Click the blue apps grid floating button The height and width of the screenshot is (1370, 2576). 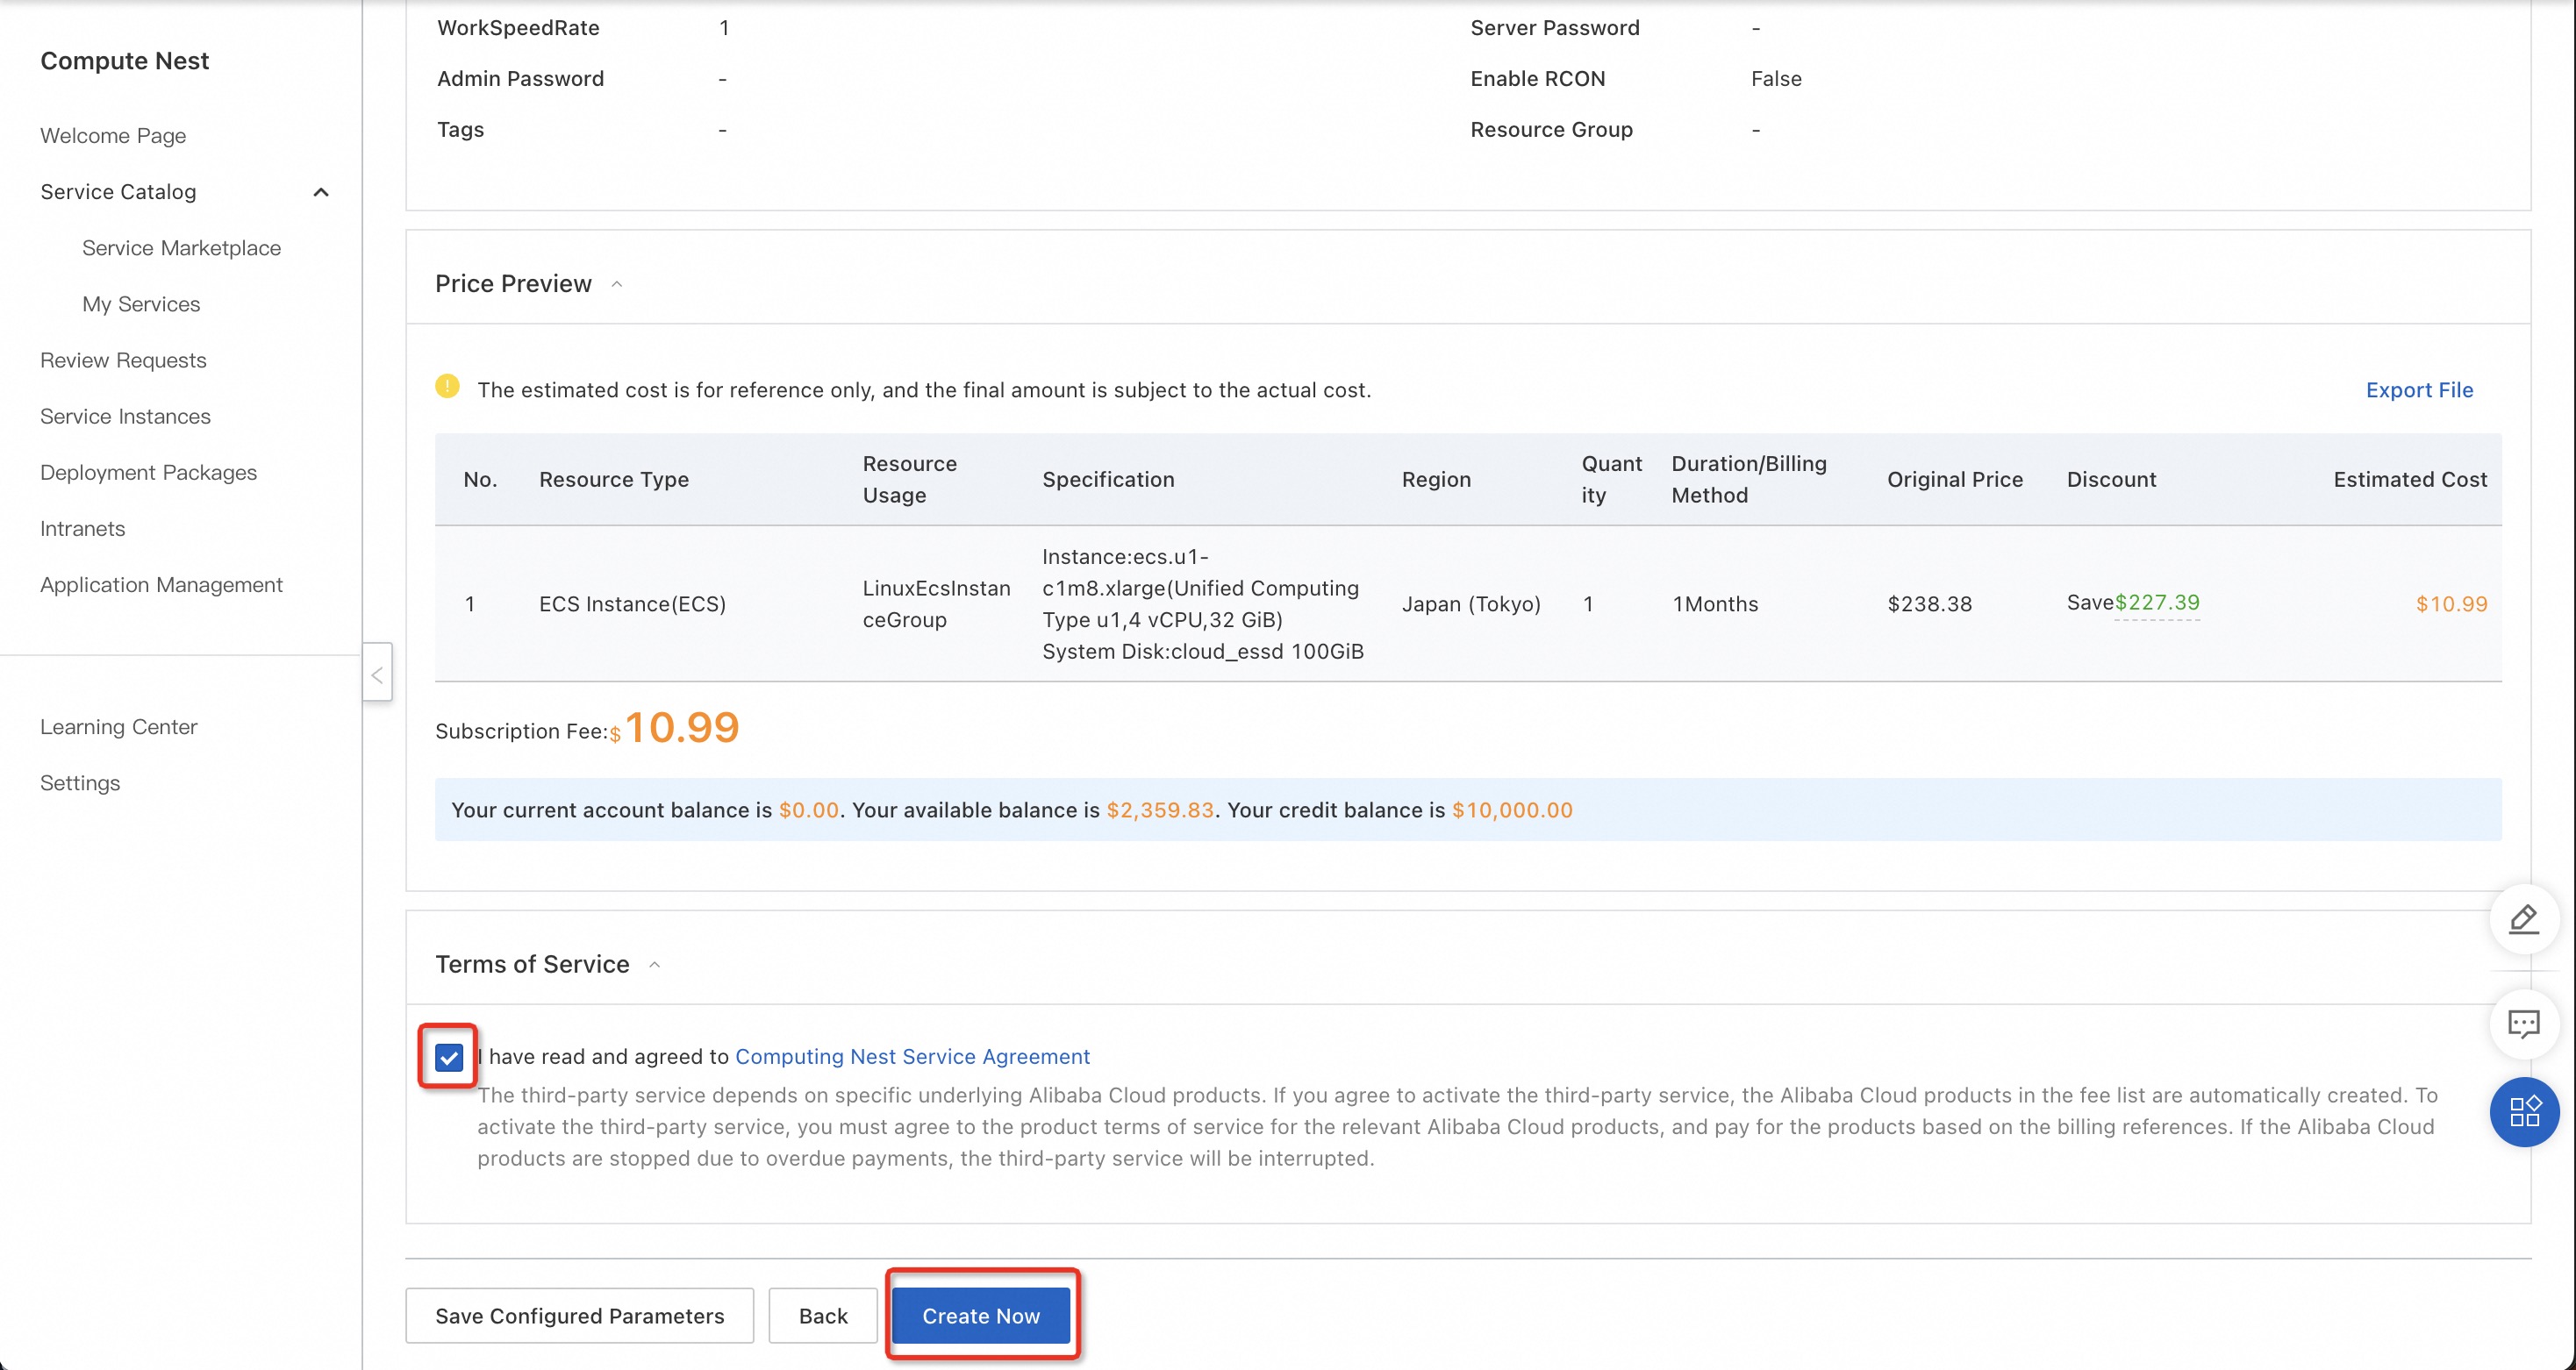pyautogui.click(x=2523, y=1111)
